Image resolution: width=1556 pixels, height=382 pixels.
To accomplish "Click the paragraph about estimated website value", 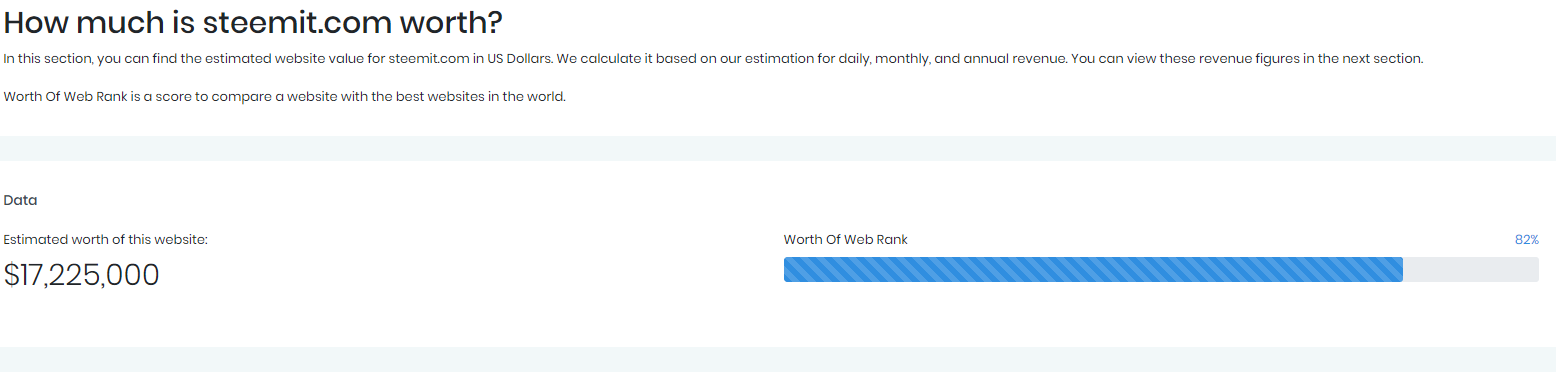I will point(713,59).
